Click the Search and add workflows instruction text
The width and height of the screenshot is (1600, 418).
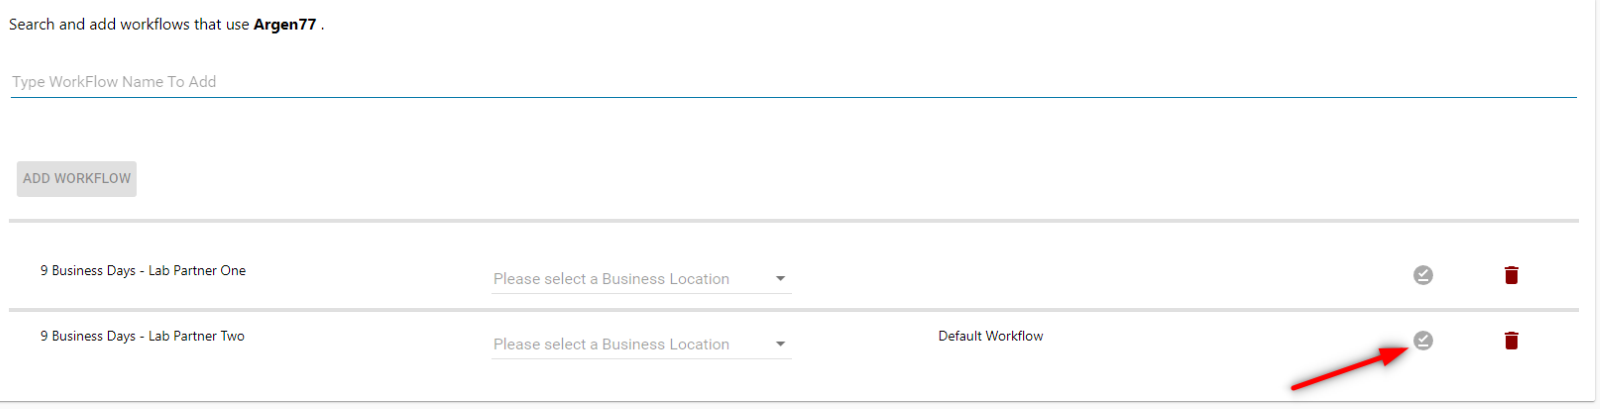pos(166,24)
